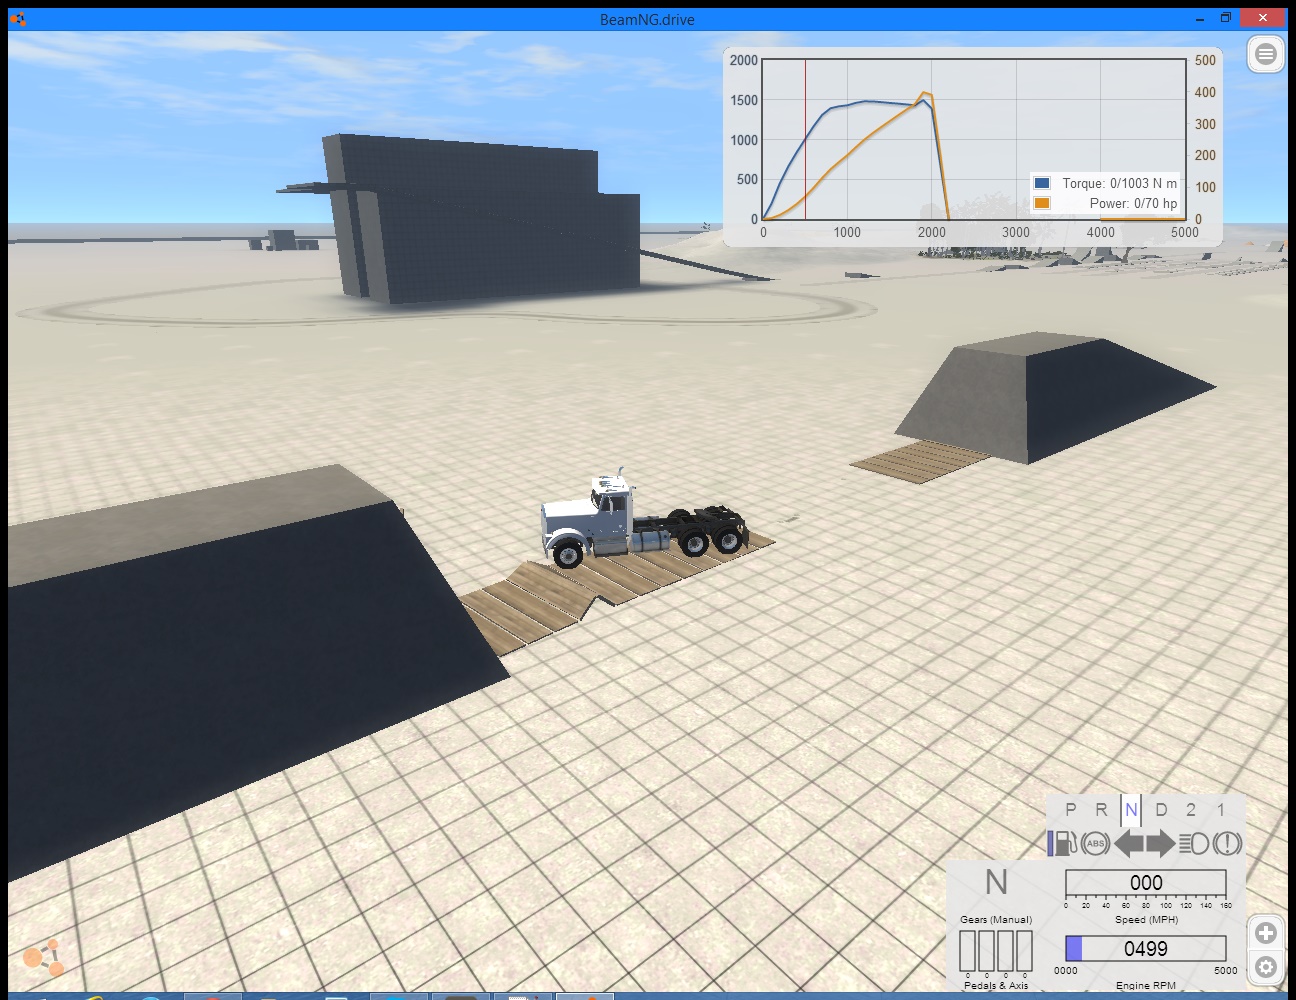Click the headlight high beam indicator
Viewport: 1296px width, 1000px height.
(x=1193, y=844)
